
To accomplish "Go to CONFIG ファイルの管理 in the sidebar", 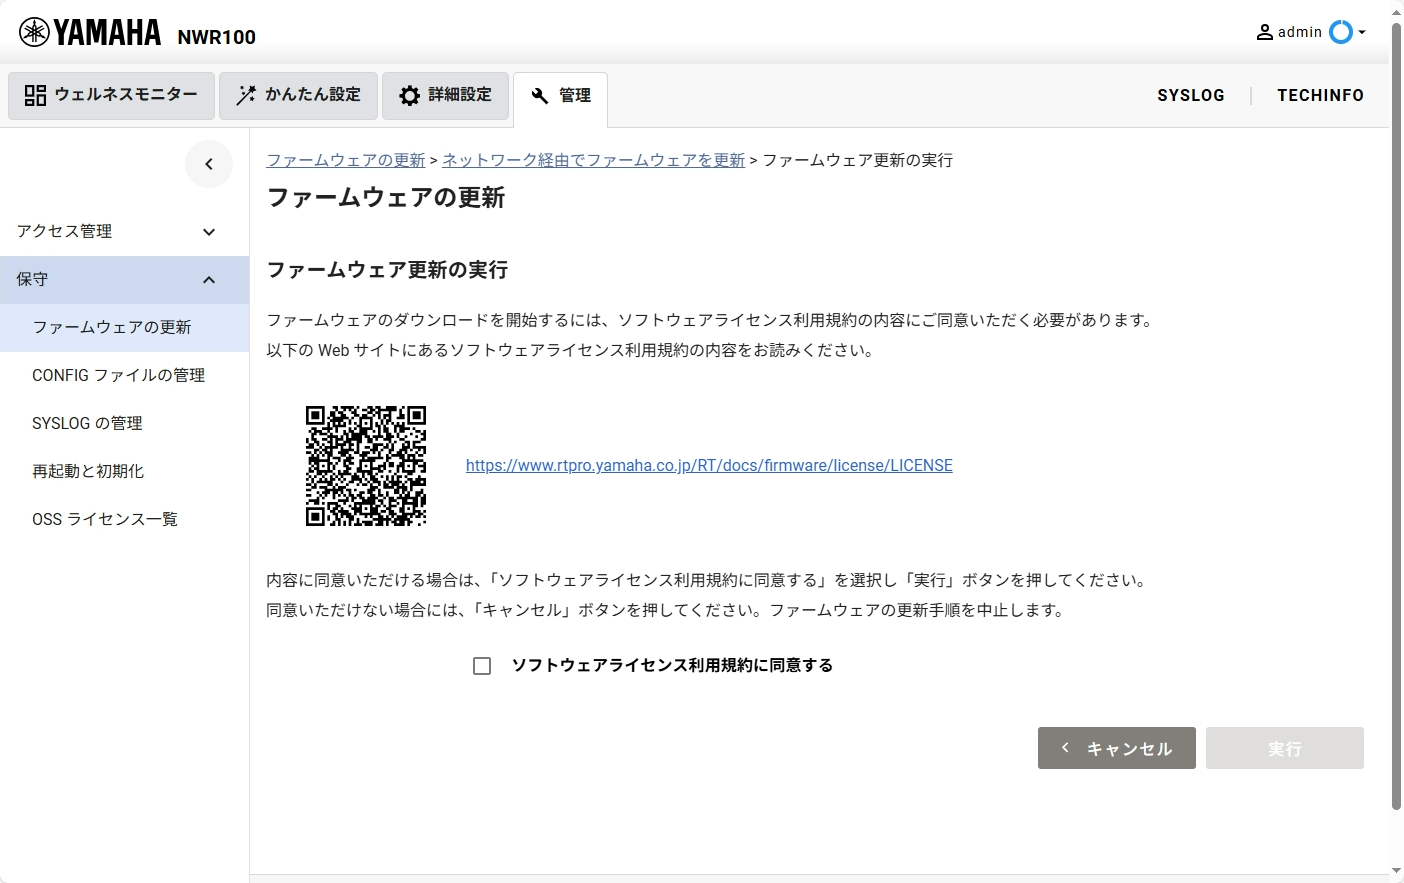I will (x=118, y=375).
